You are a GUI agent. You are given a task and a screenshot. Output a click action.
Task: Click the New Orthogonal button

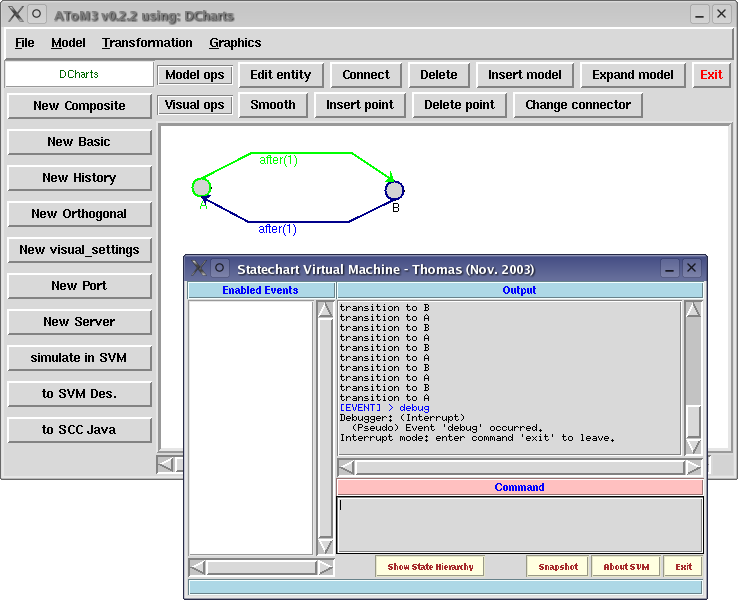click(79, 214)
